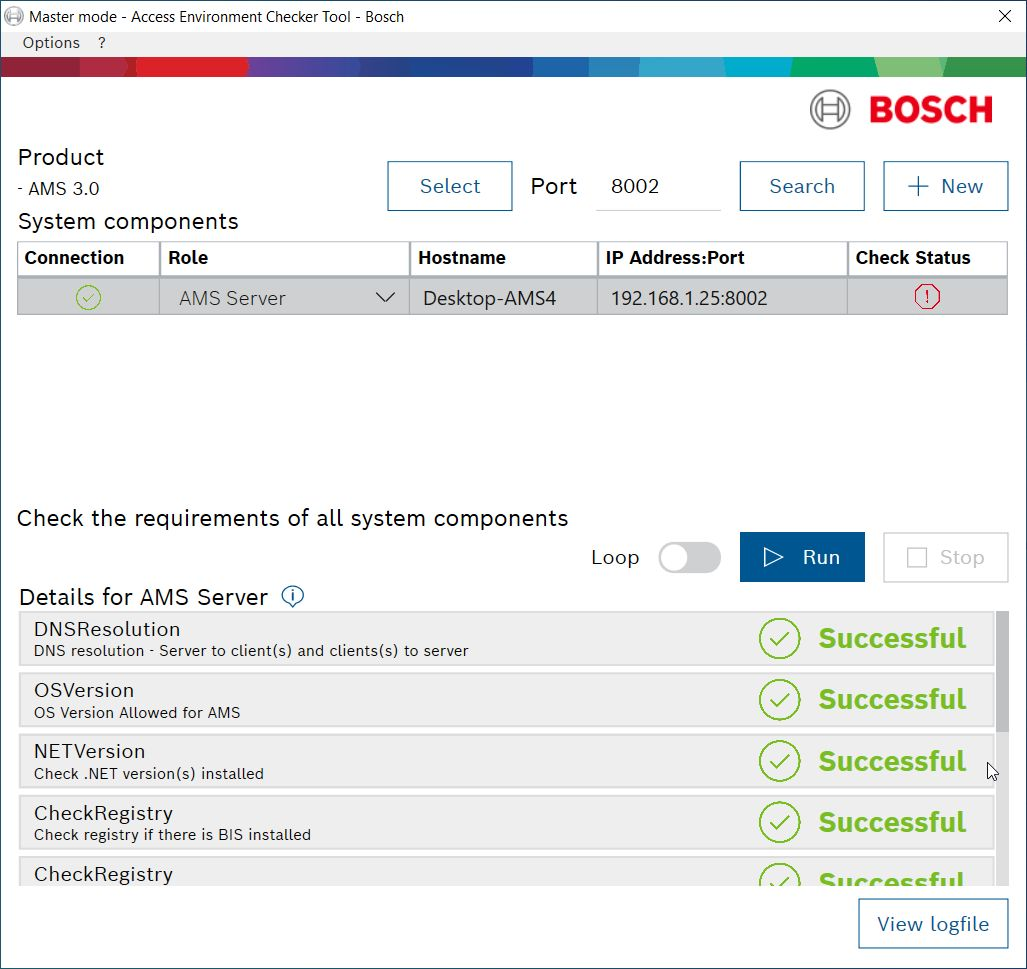
Task: Click the Select product button
Action: pos(449,187)
